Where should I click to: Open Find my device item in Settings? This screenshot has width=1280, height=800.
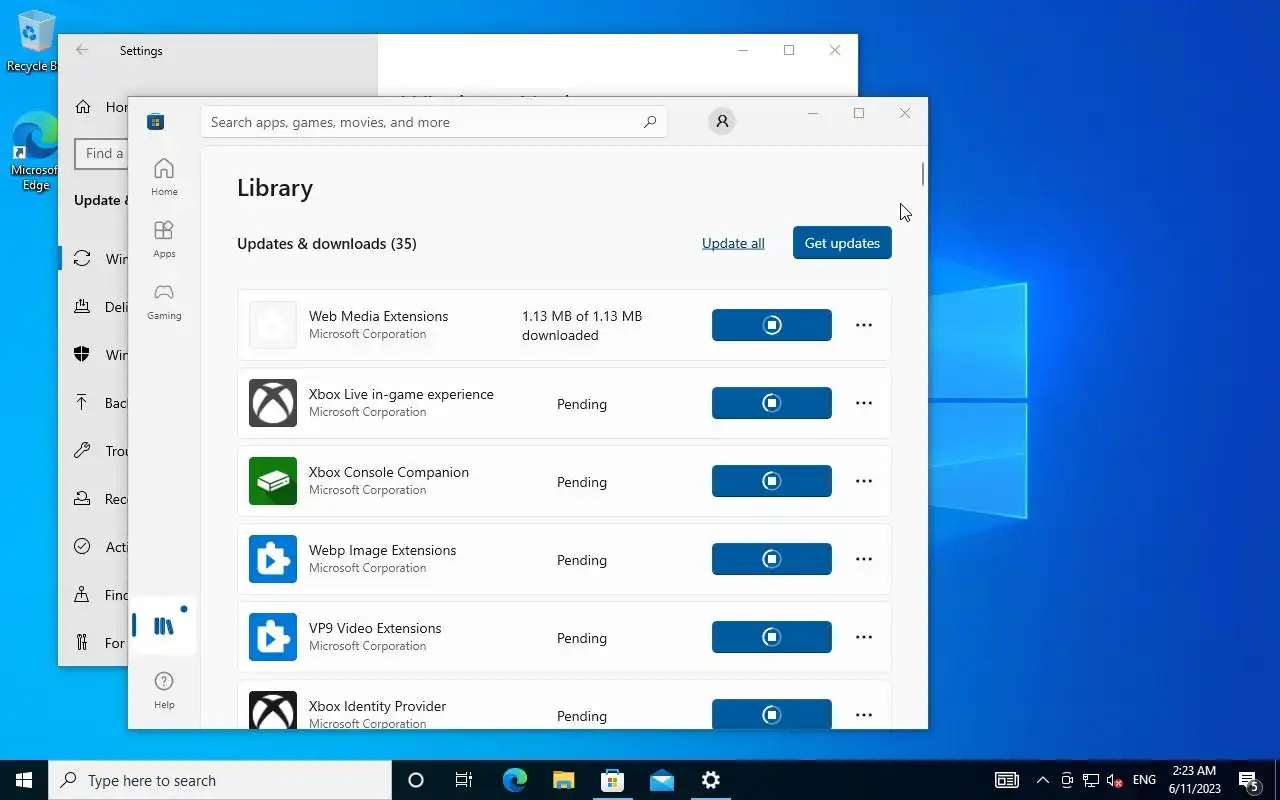click(94, 595)
